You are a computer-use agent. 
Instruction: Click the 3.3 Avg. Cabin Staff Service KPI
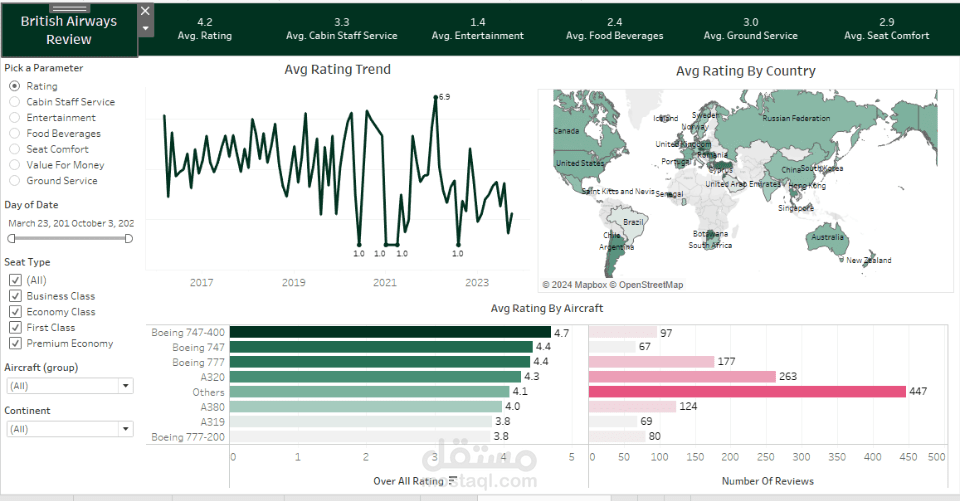342,29
